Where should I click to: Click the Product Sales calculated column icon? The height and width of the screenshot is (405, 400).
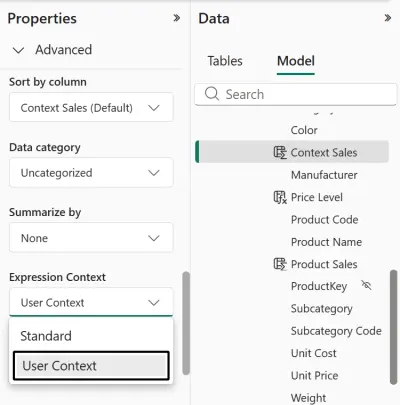pos(280,264)
